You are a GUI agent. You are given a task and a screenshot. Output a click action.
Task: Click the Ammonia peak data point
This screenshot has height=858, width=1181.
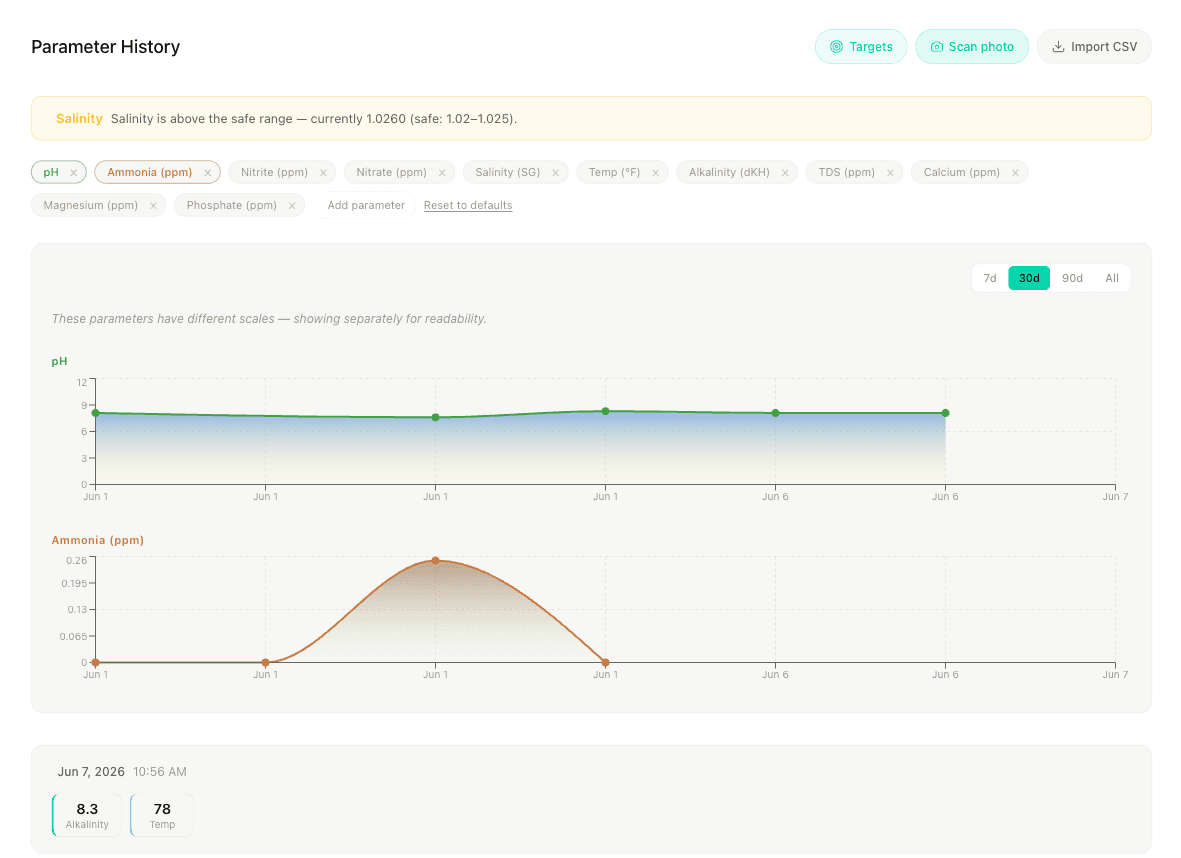tap(435, 560)
